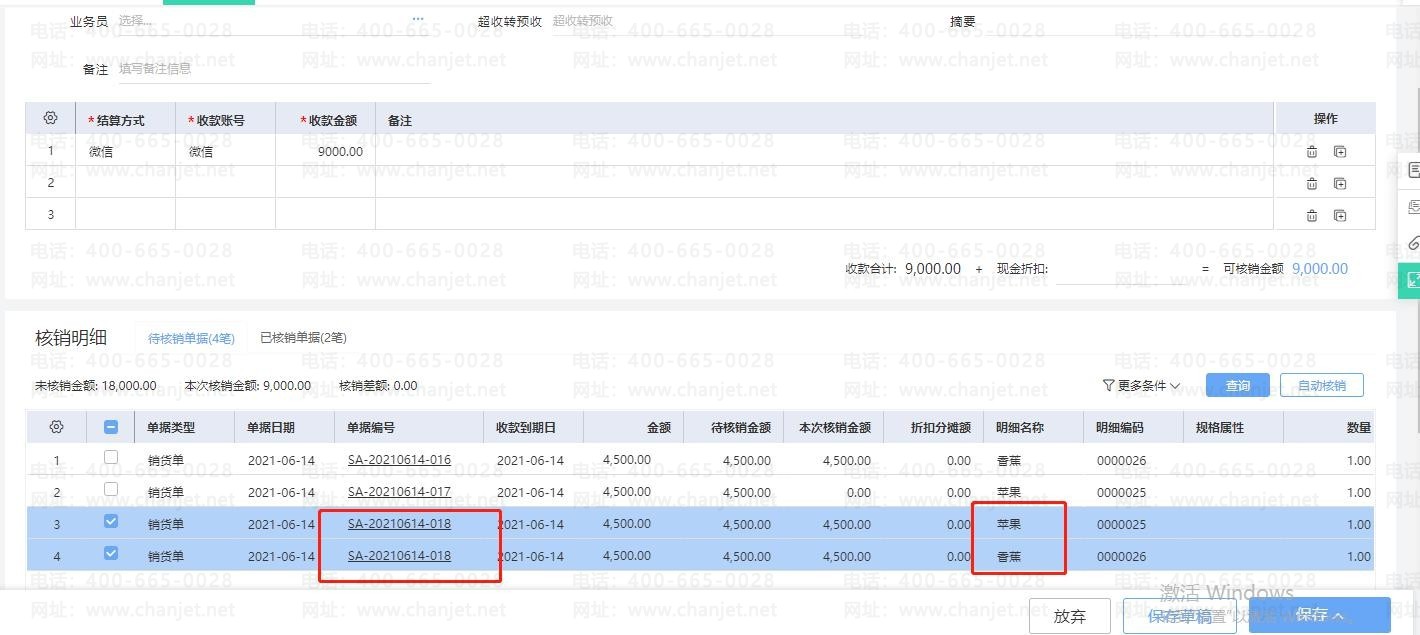The image size is (1420, 635).
Task: Click the copy-row icon in payment row 2
Action: 1339,184
